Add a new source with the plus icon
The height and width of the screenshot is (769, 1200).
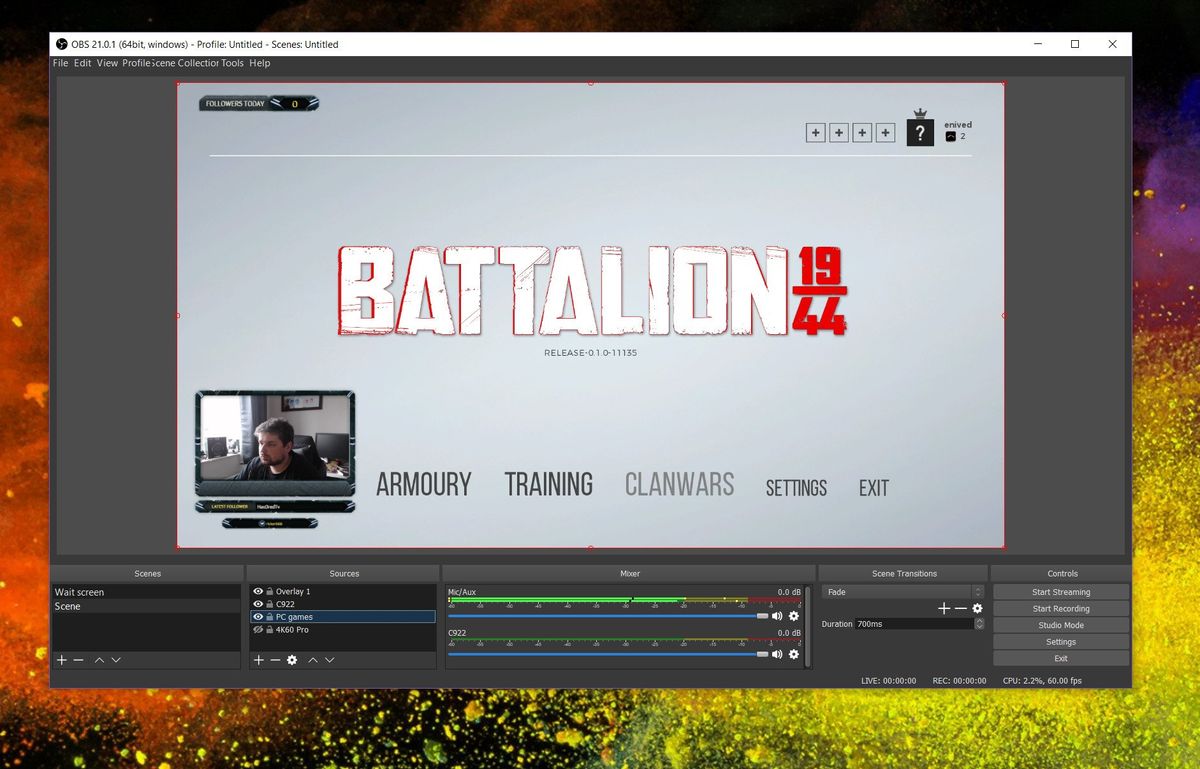pyautogui.click(x=258, y=659)
